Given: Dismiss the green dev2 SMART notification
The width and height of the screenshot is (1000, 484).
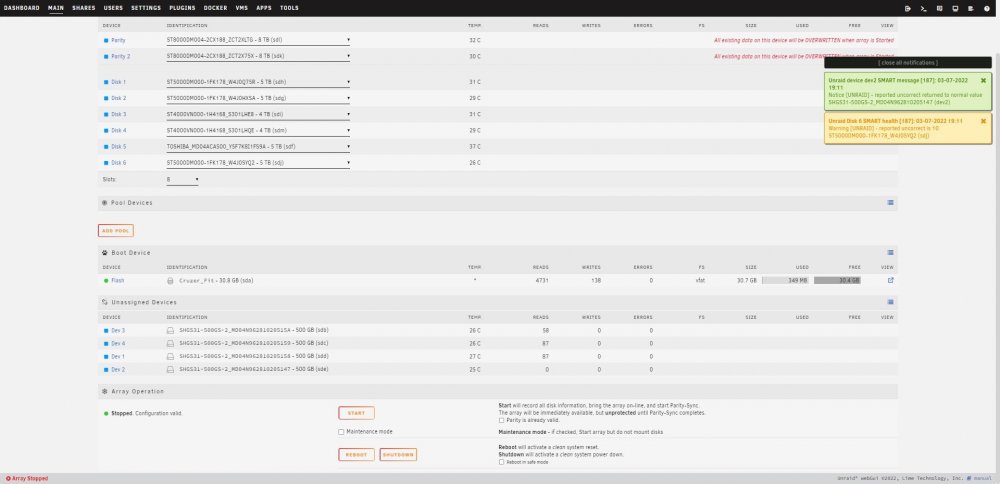Looking at the screenshot, I should coord(983,80).
